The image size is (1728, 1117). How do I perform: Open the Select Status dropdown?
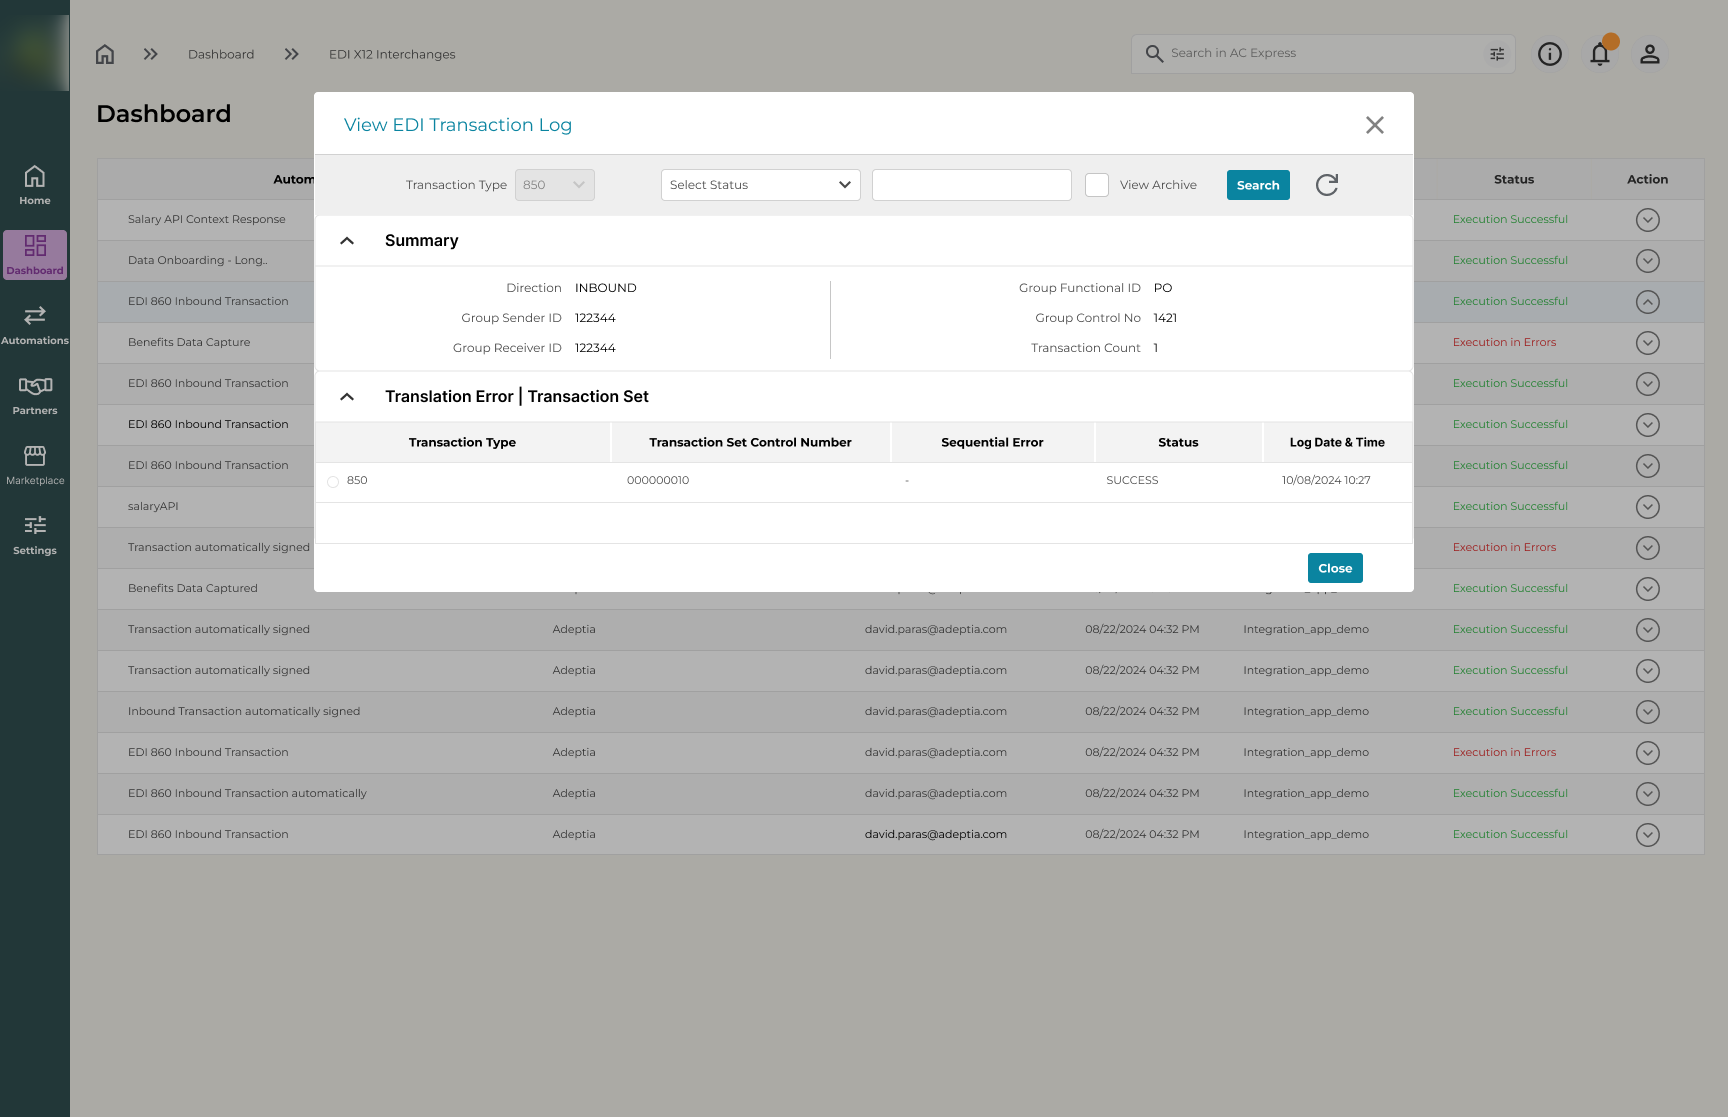(760, 185)
